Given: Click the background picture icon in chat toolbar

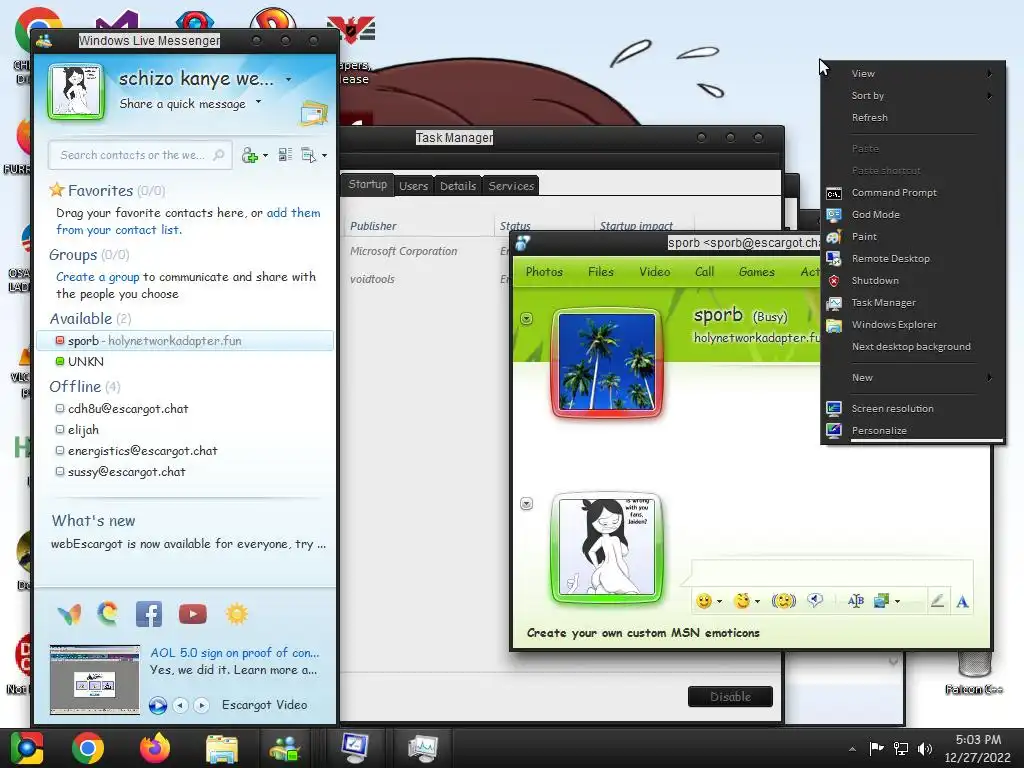Looking at the screenshot, I should pos(882,601).
